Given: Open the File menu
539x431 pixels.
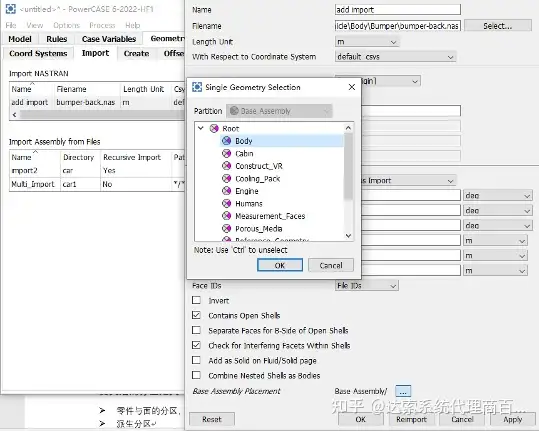Looking at the screenshot, I should point(11,25).
